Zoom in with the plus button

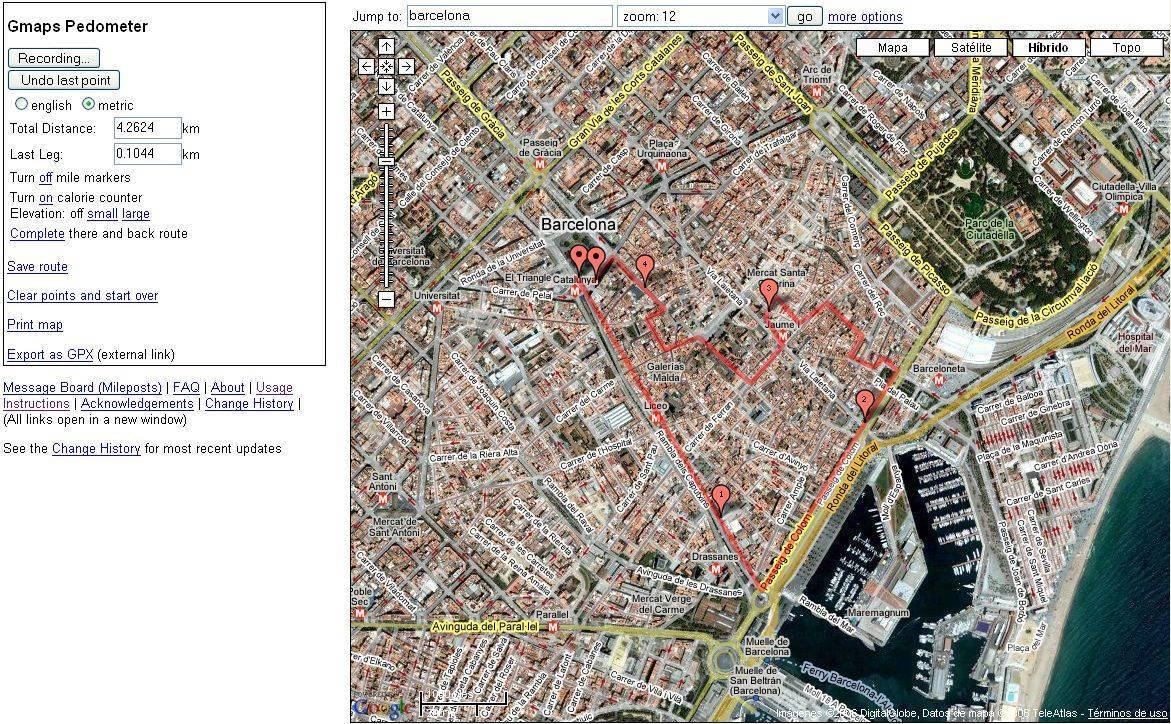click(386, 111)
